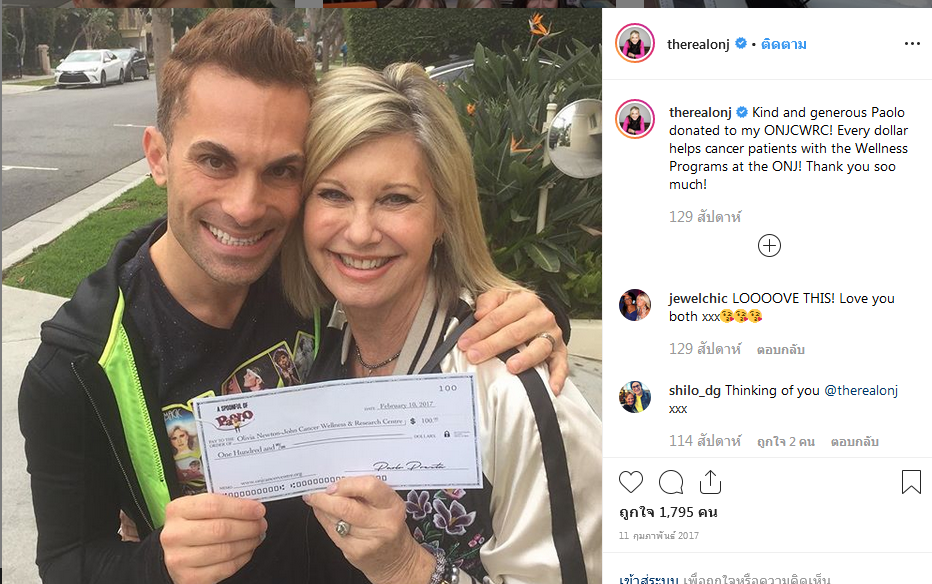Open the three-dot options menu
The width and height of the screenshot is (932, 584).
(x=912, y=44)
